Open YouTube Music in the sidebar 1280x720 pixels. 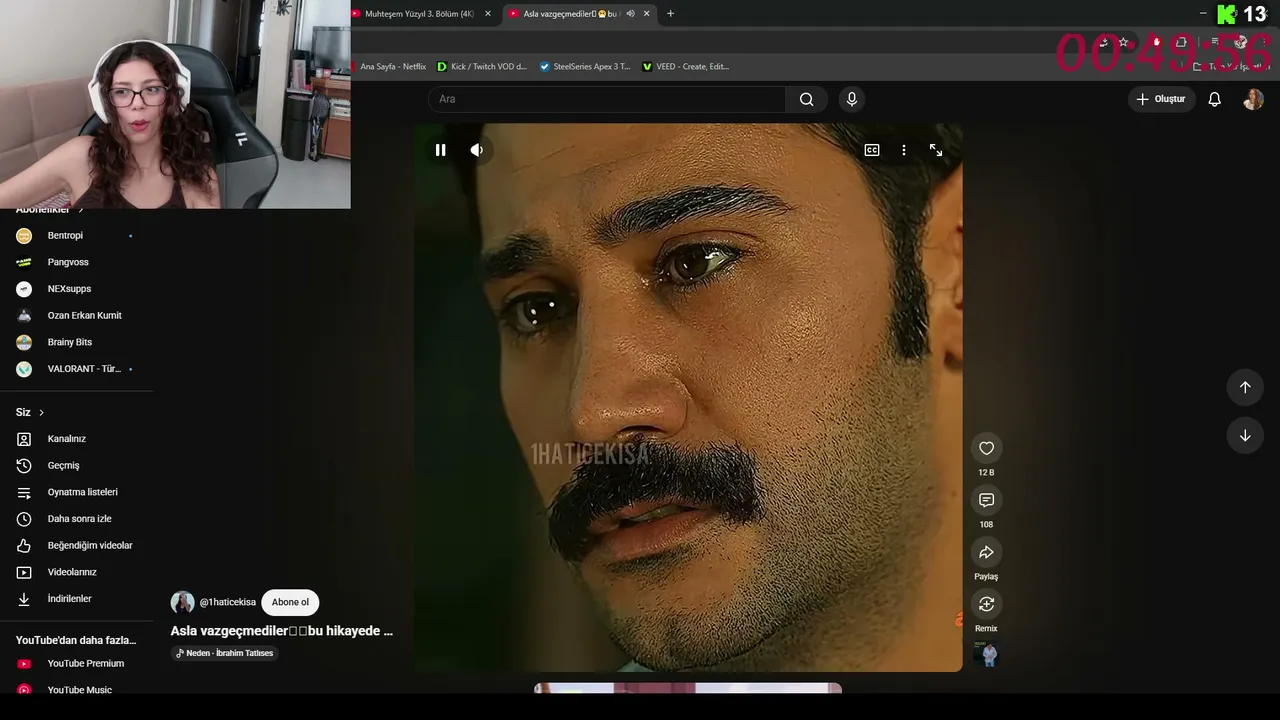(77, 689)
